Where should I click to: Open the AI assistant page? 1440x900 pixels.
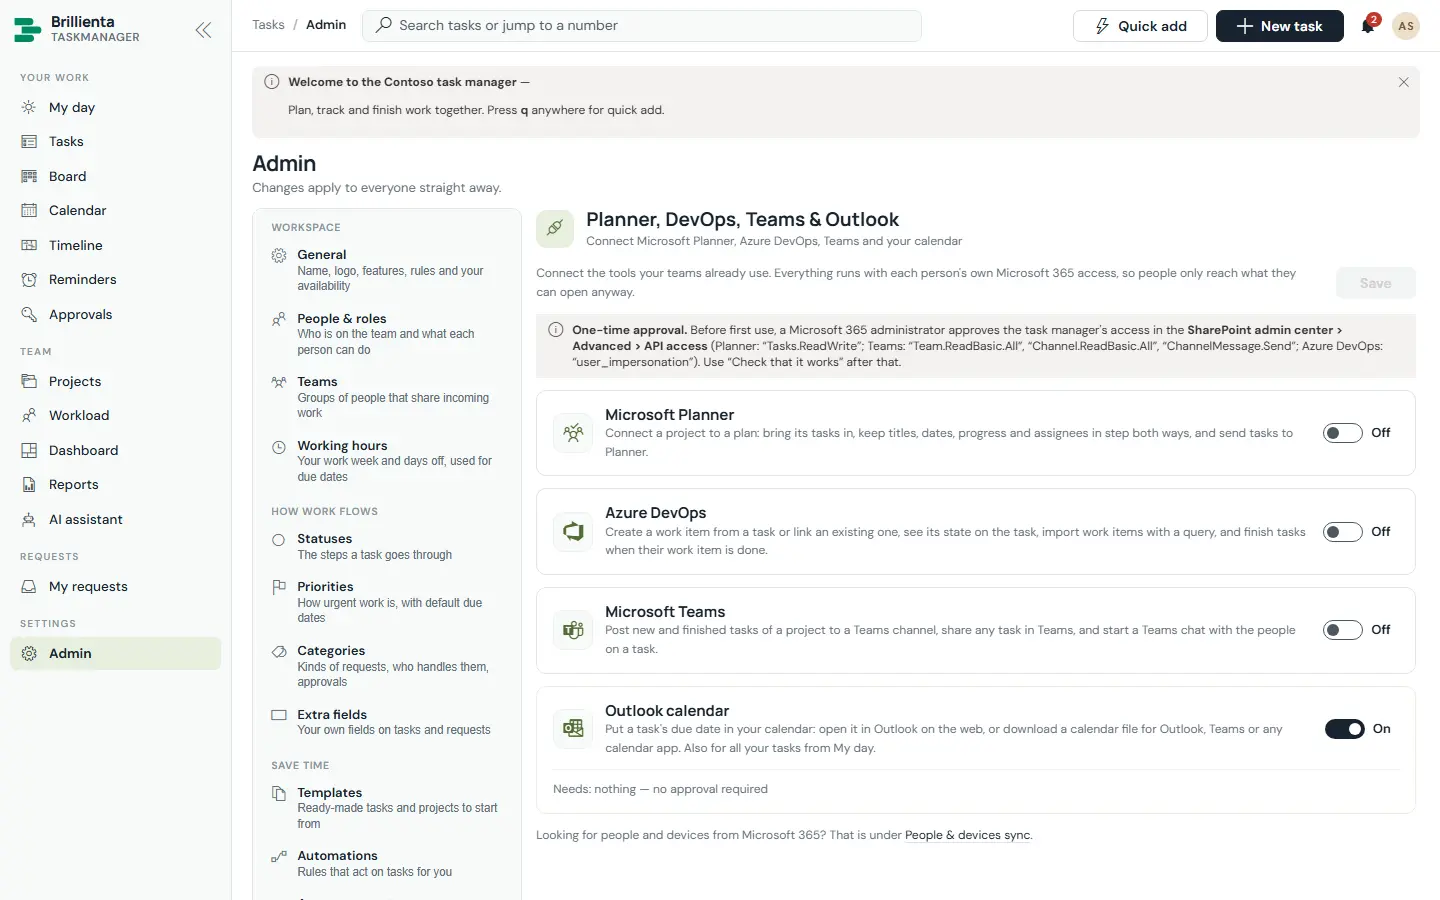(x=116, y=519)
